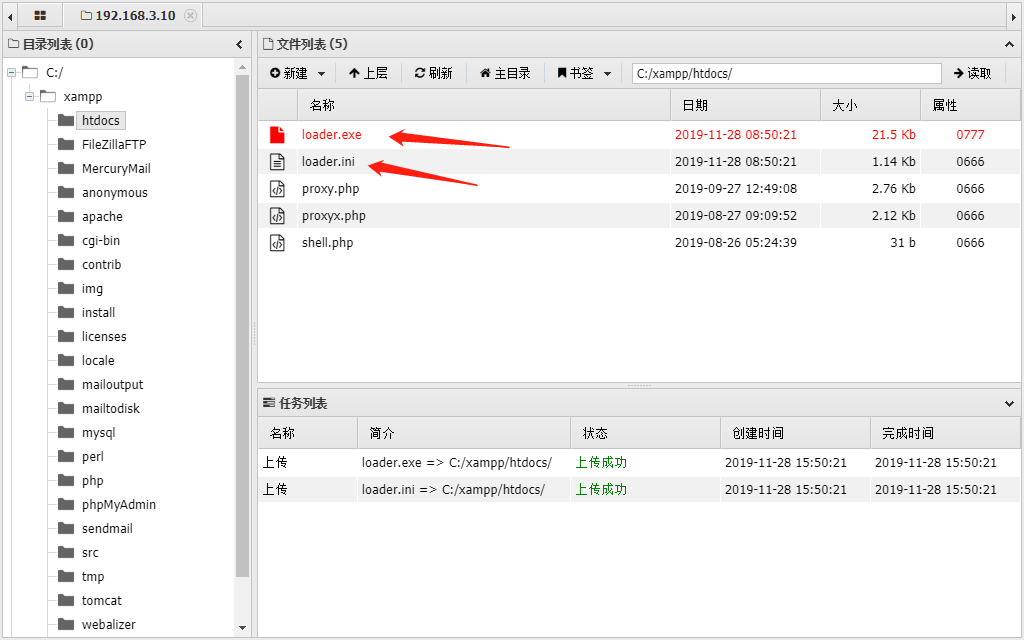The height and width of the screenshot is (640, 1024).
Task: Click the proxyx.php file icon
Action: [x=278, y=216]
